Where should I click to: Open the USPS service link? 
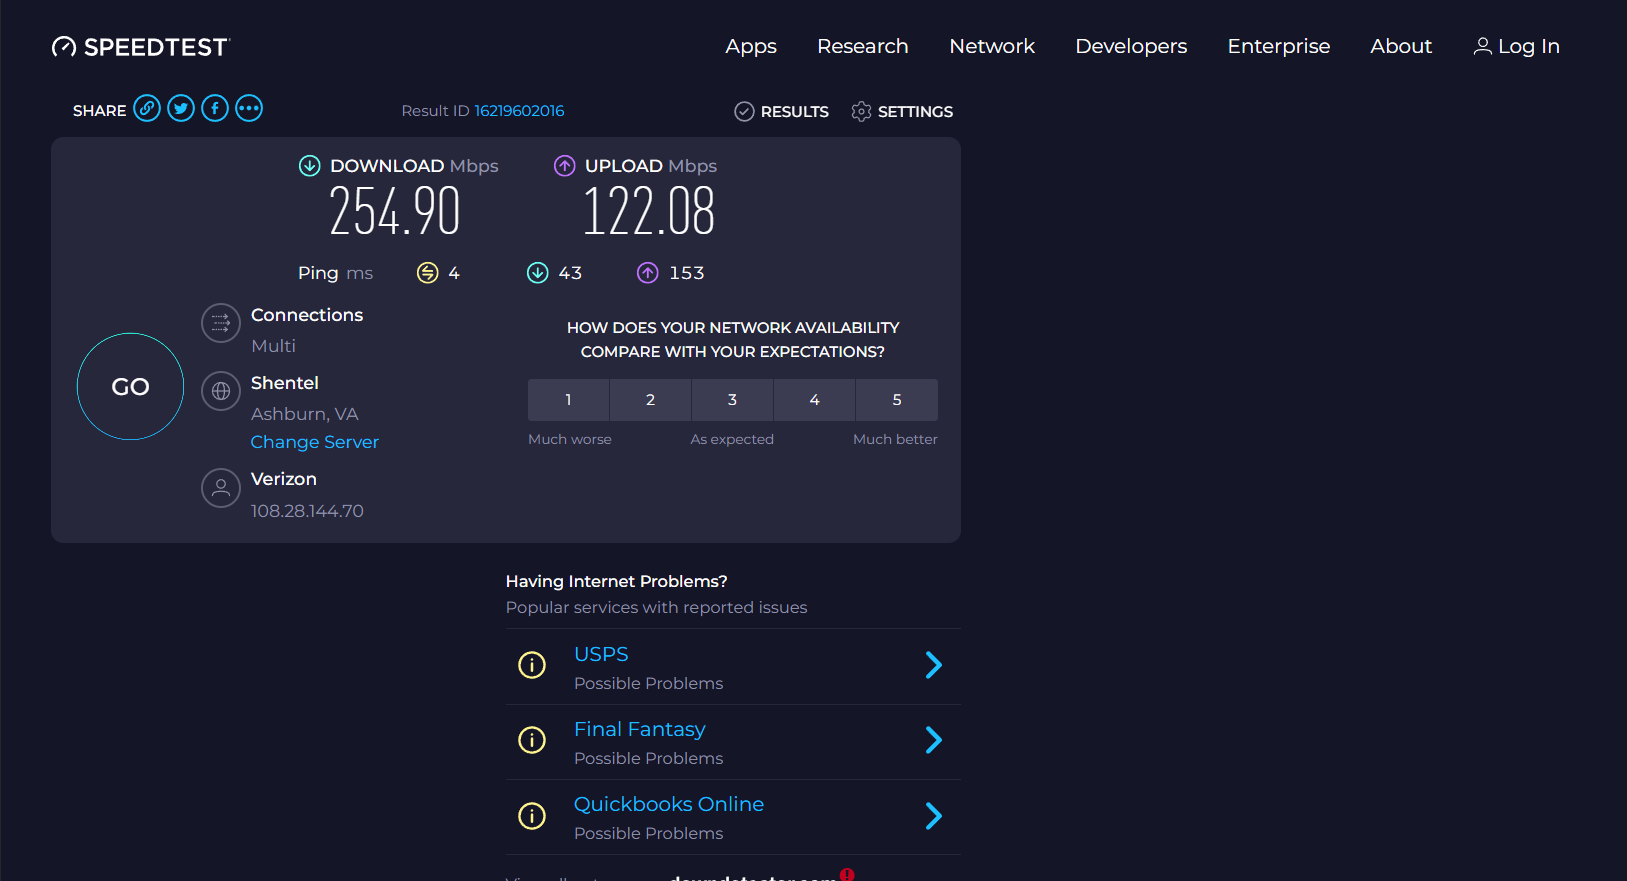click(601, 654)
